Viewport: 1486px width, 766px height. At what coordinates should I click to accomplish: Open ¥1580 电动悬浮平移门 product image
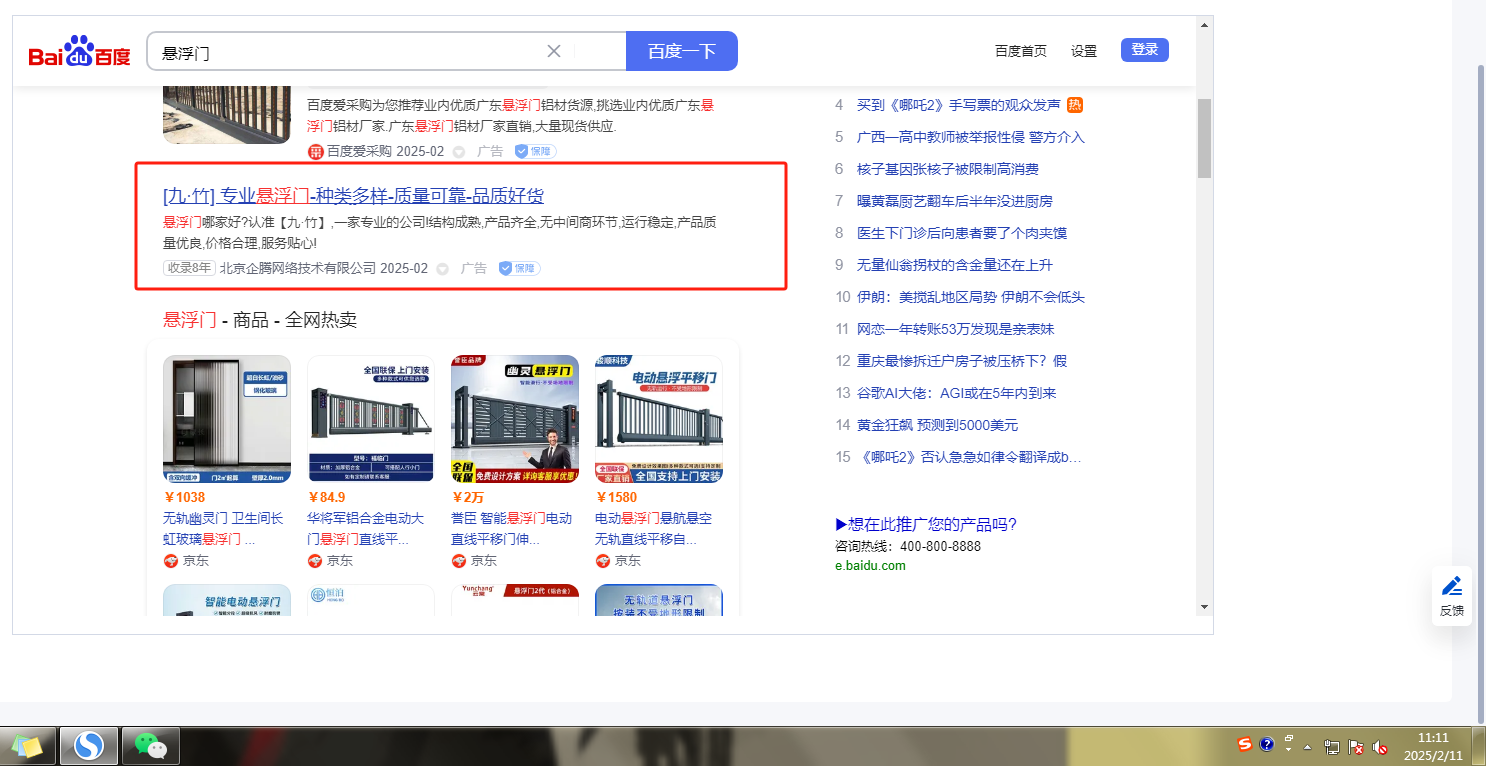click(x=659, y=419)
